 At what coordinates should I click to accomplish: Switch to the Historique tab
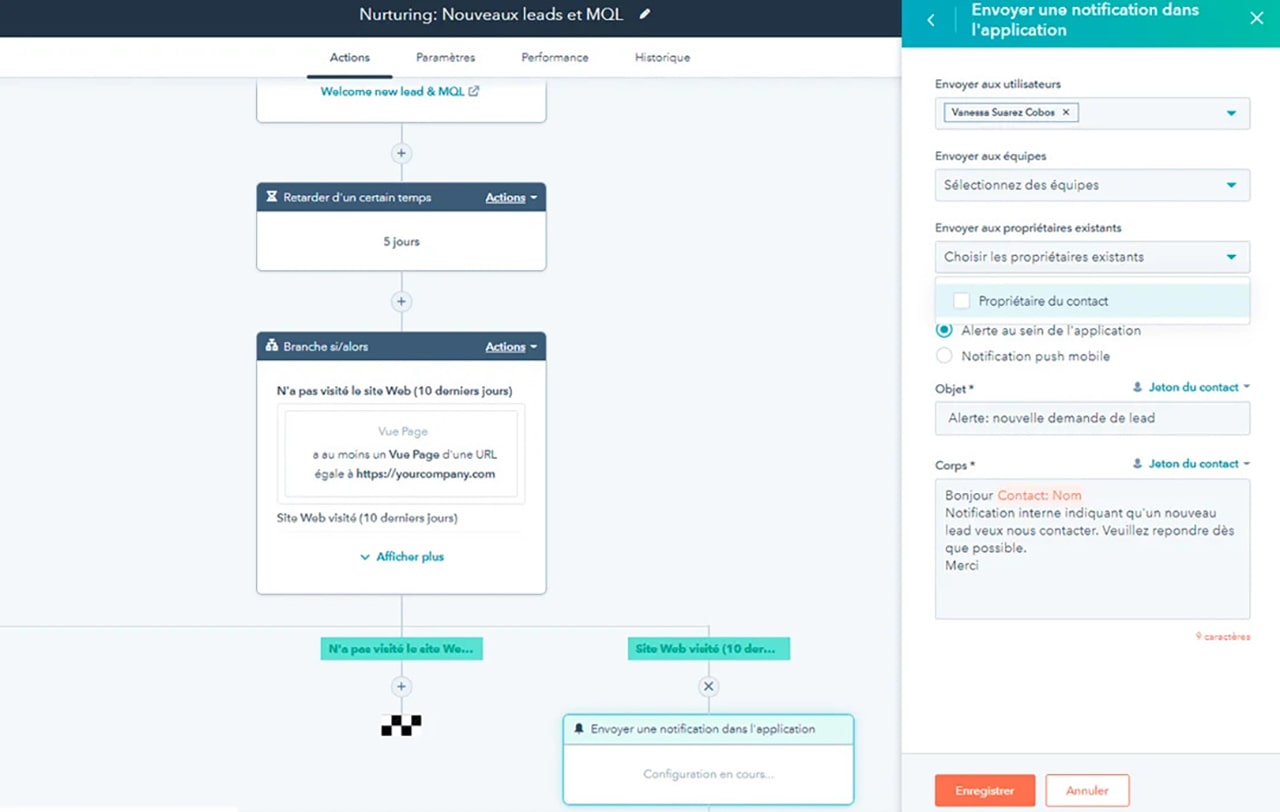pyautogui.click(x=662, y=57)
